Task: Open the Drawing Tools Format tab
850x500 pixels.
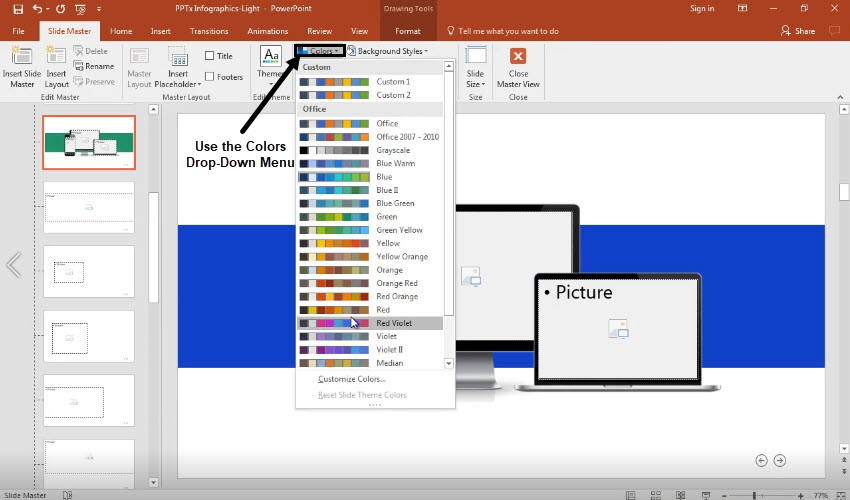Action: tap(408, 31)
